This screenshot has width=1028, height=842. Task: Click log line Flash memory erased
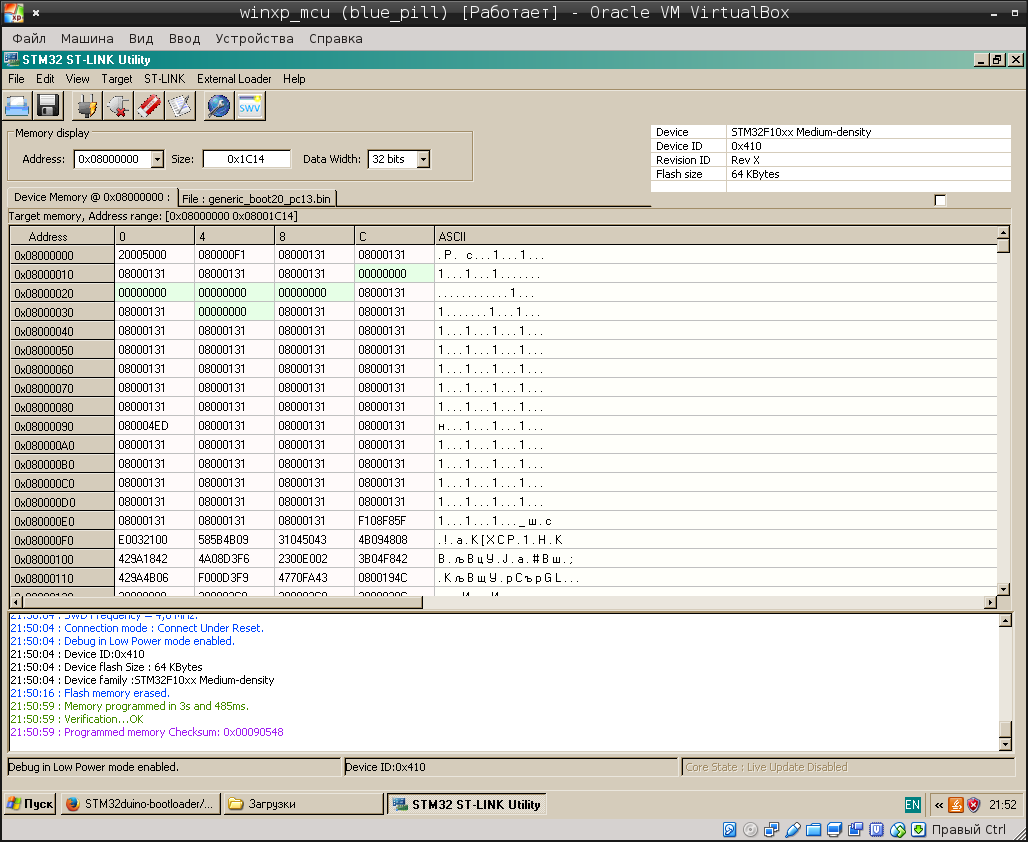(x=90, y=693)
